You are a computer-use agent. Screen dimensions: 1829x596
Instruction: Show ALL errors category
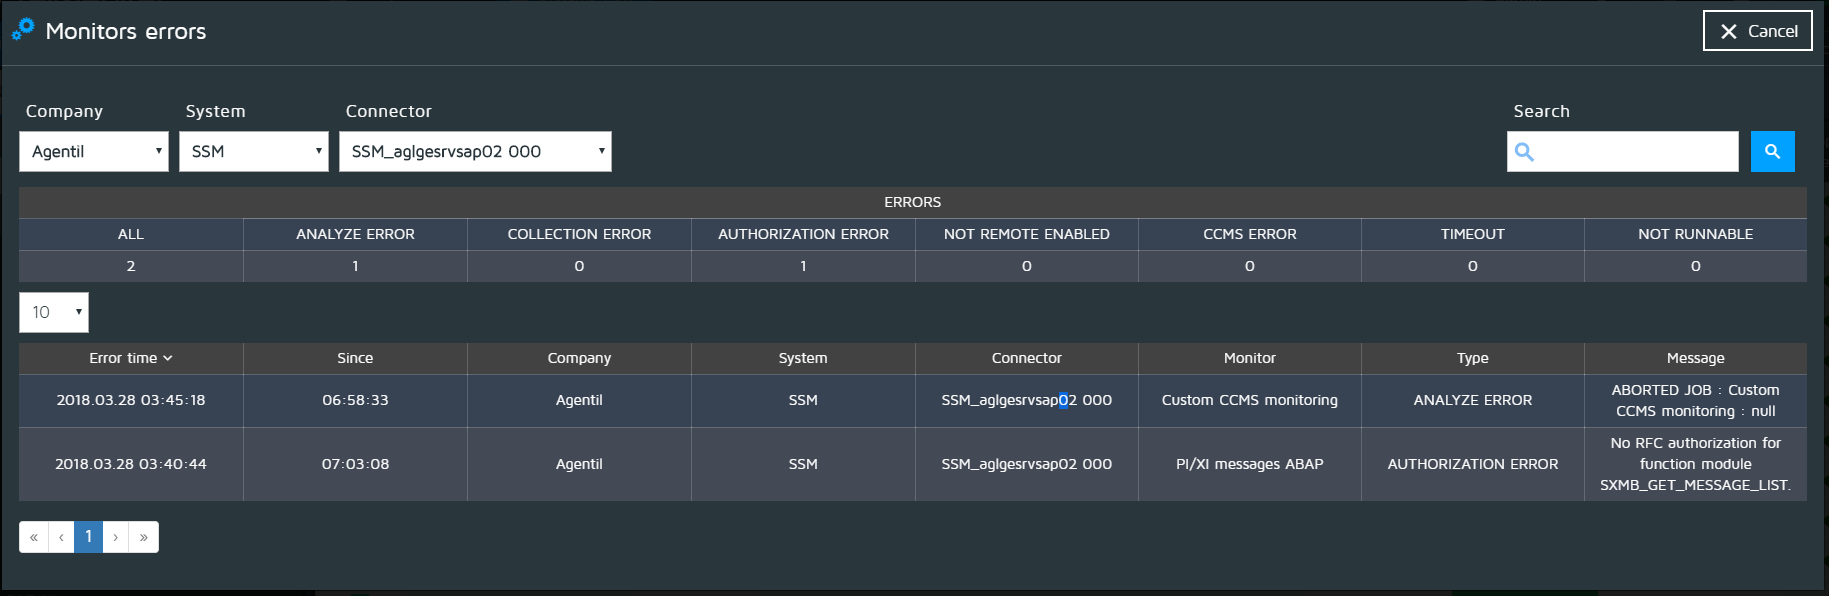[131, 234]
